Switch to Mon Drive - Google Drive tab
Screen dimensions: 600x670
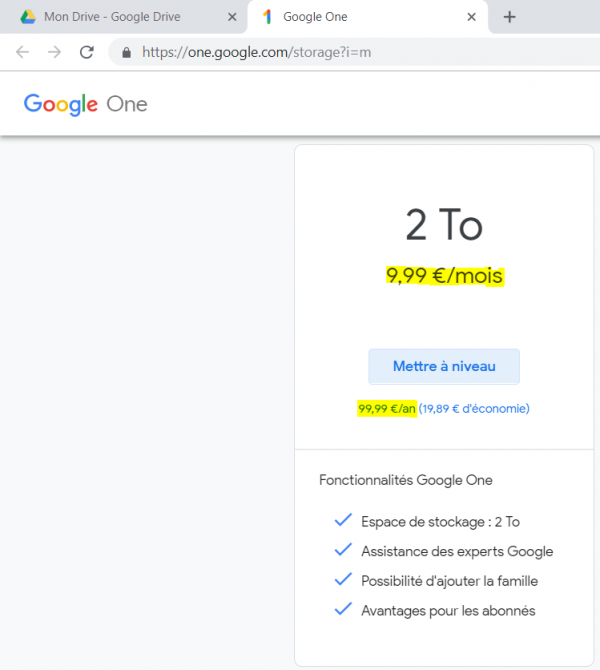(x=124, y=17)
